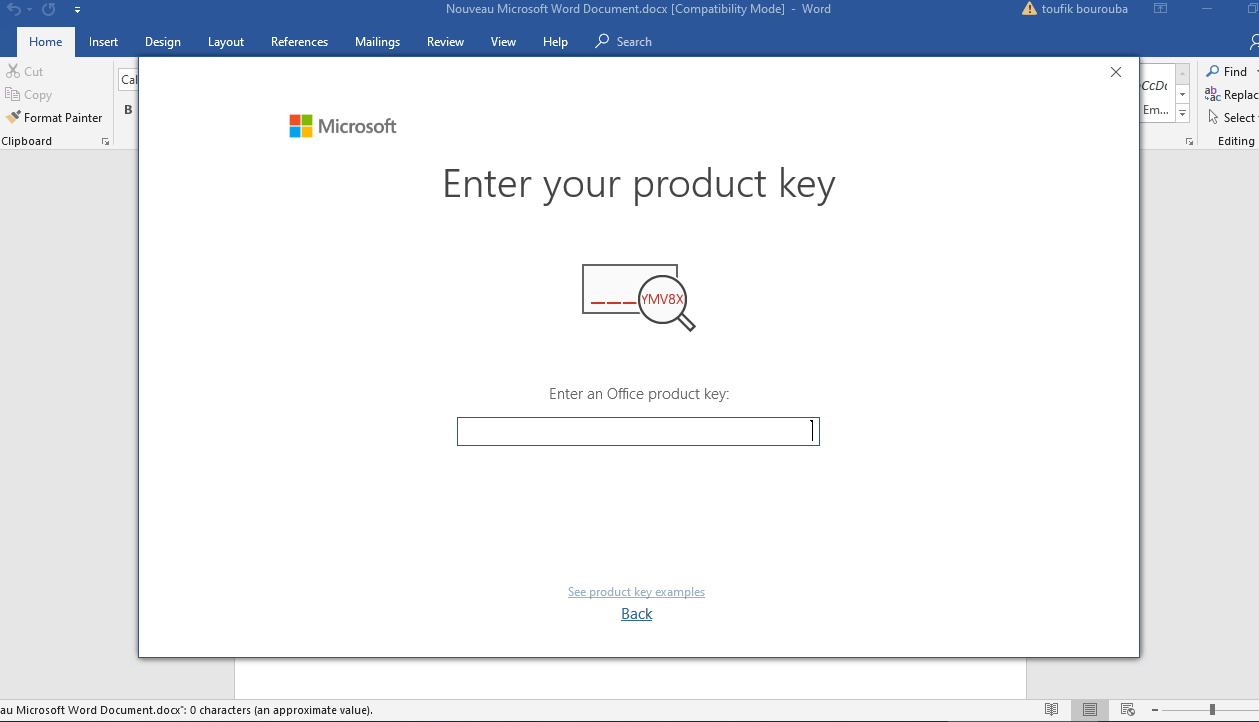This screenshot has height=722, width=1259.
Task: Open the Customize Quick Access Toolbar dropdown
Action: coord(77,10)
